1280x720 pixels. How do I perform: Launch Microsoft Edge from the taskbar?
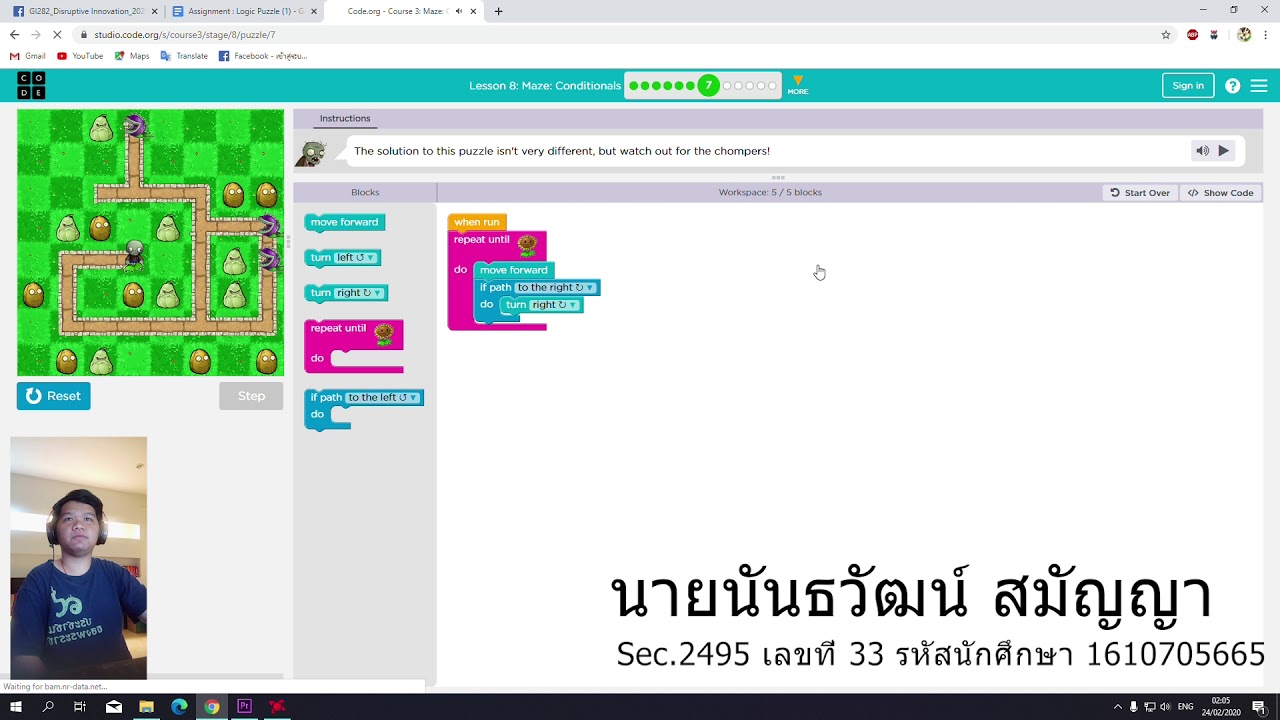point(179,707)
